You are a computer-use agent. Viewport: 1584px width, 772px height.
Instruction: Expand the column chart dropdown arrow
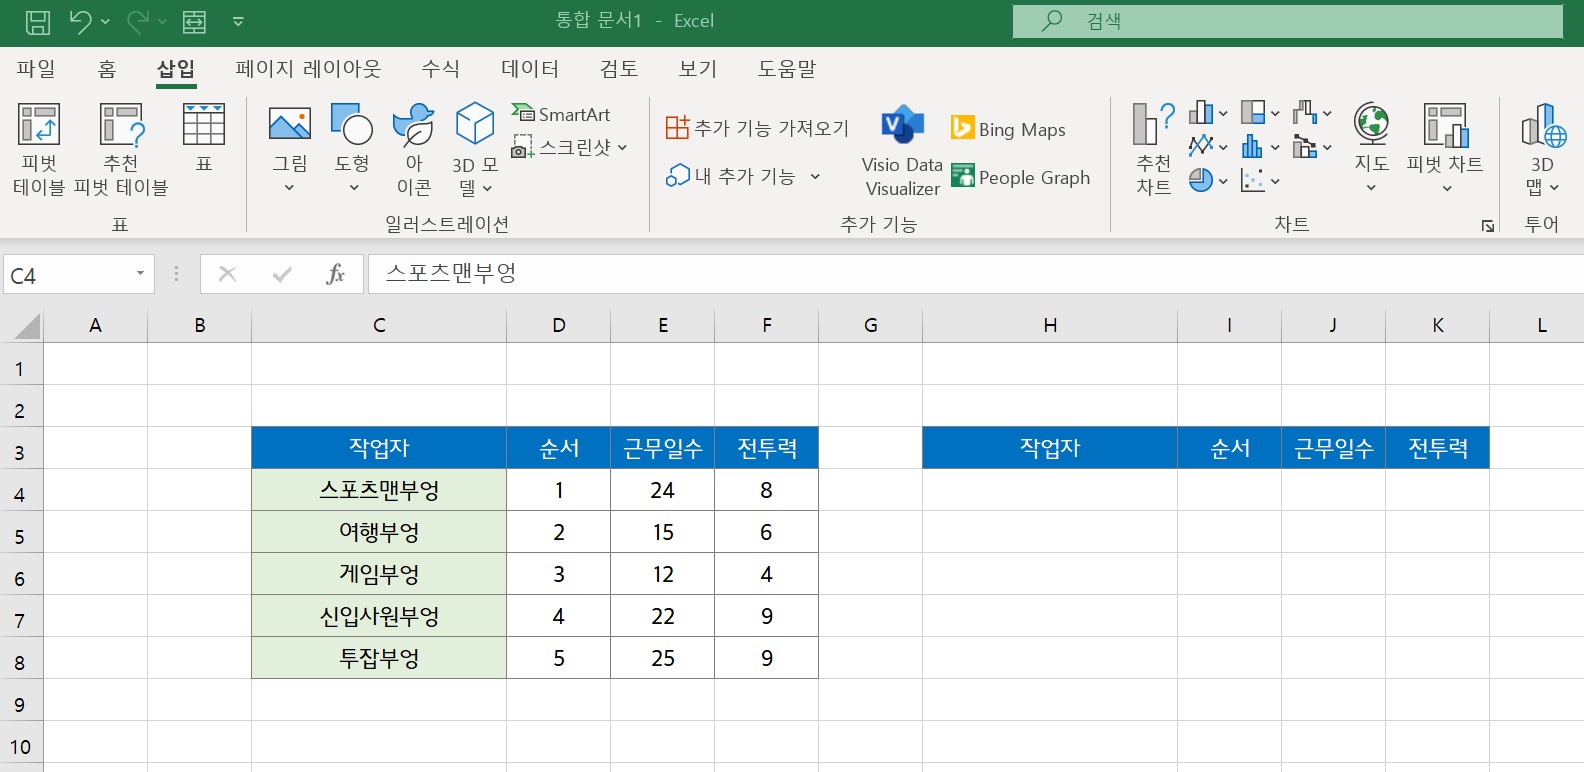coord(1223,113)
